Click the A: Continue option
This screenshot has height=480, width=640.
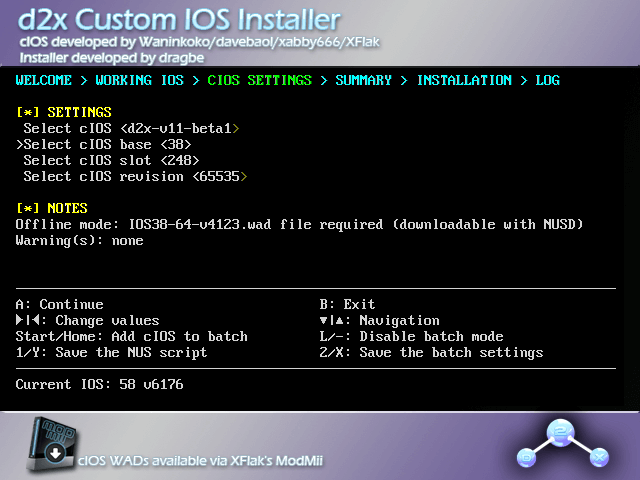[60, 304]
